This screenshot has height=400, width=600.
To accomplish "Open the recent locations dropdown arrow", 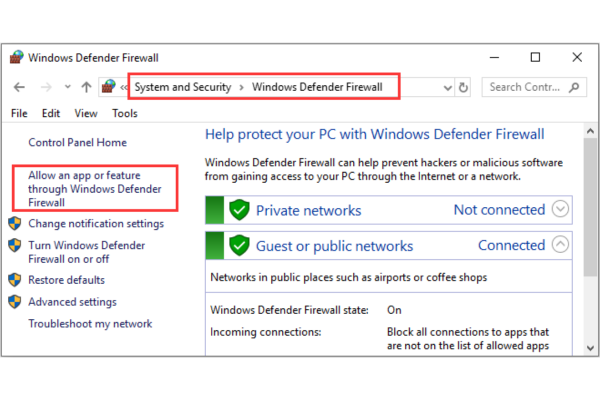I will coord(68,88).
